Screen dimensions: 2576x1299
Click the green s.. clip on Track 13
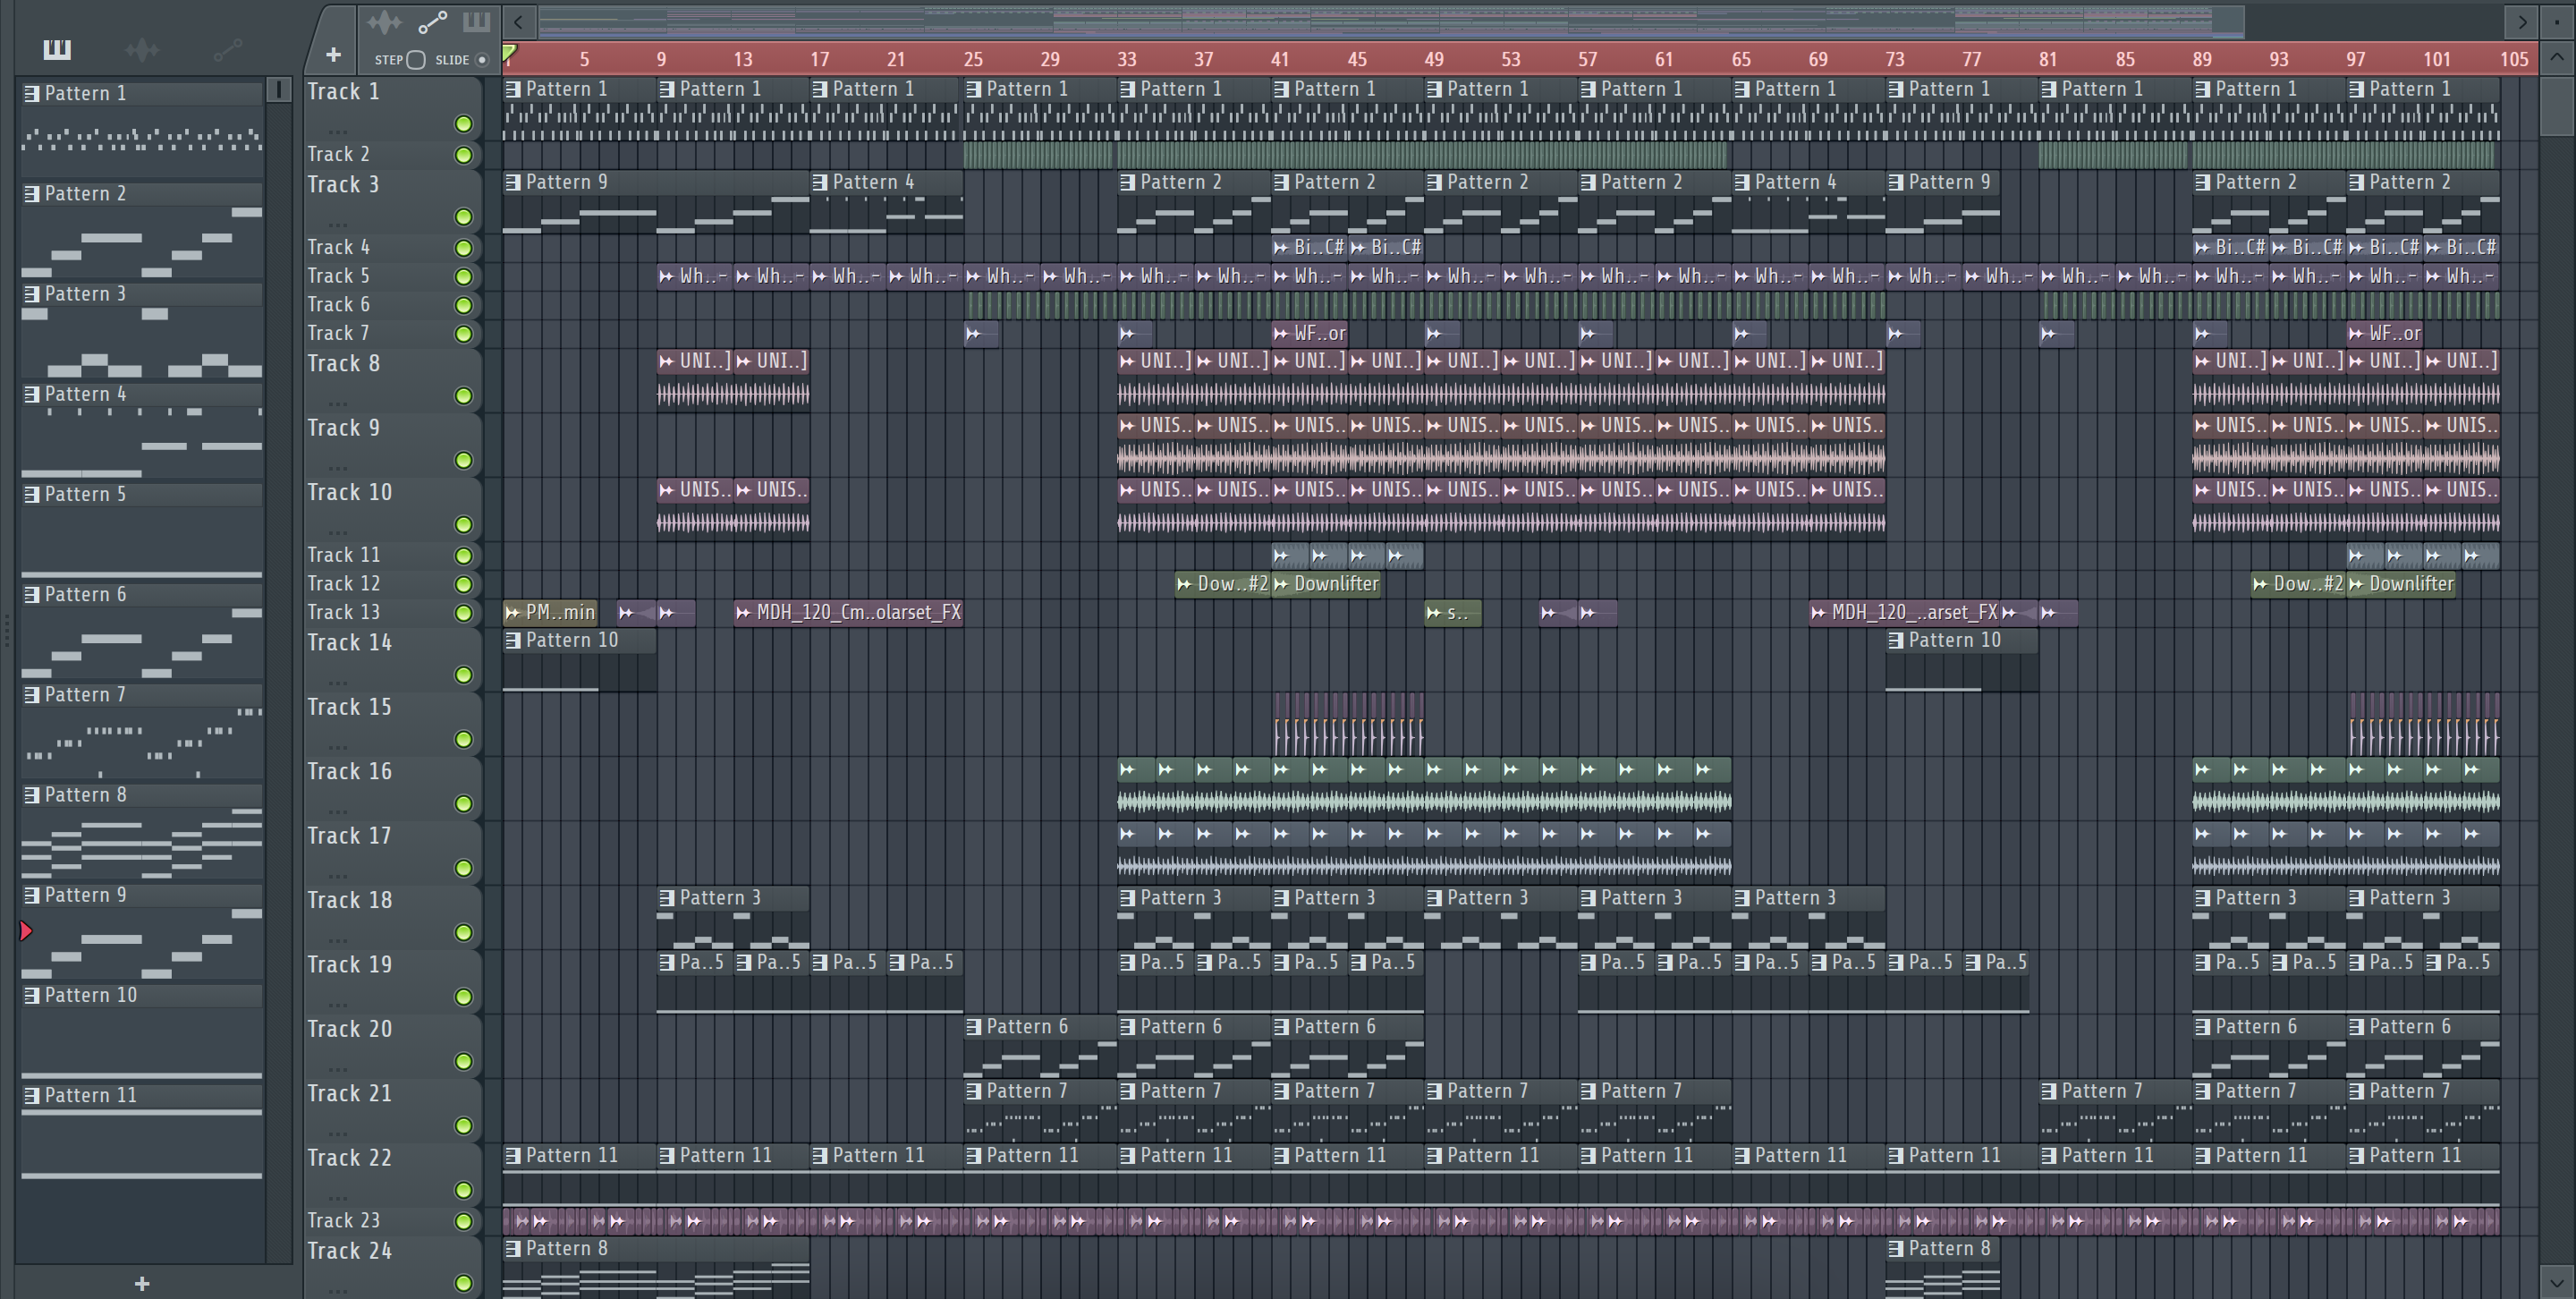pos(1452,612)
